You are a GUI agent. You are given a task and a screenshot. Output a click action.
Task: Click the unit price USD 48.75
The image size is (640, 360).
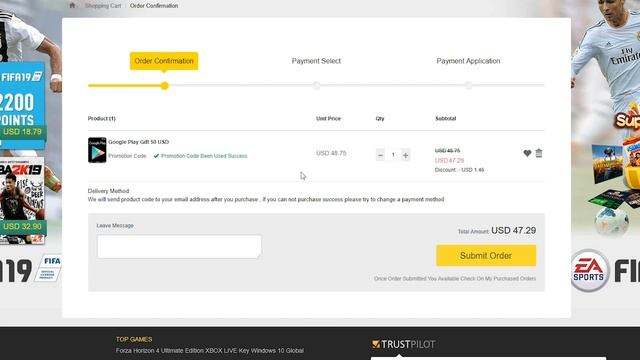tap(331, 153)
